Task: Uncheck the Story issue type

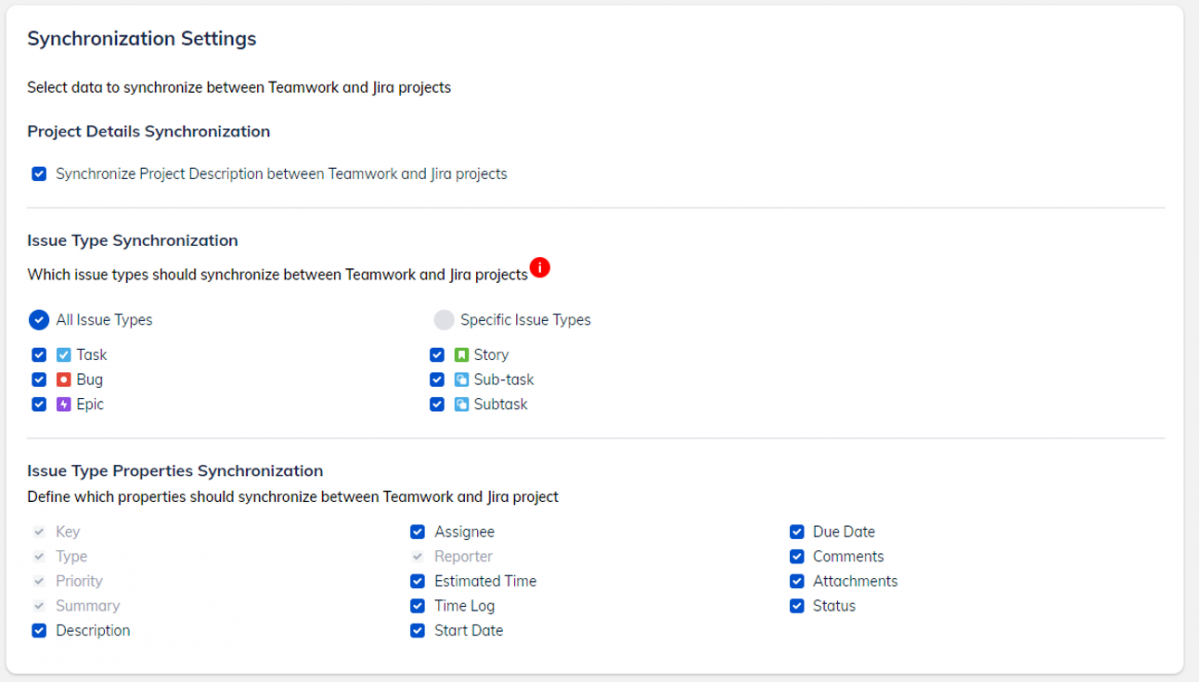Action: 437,354
